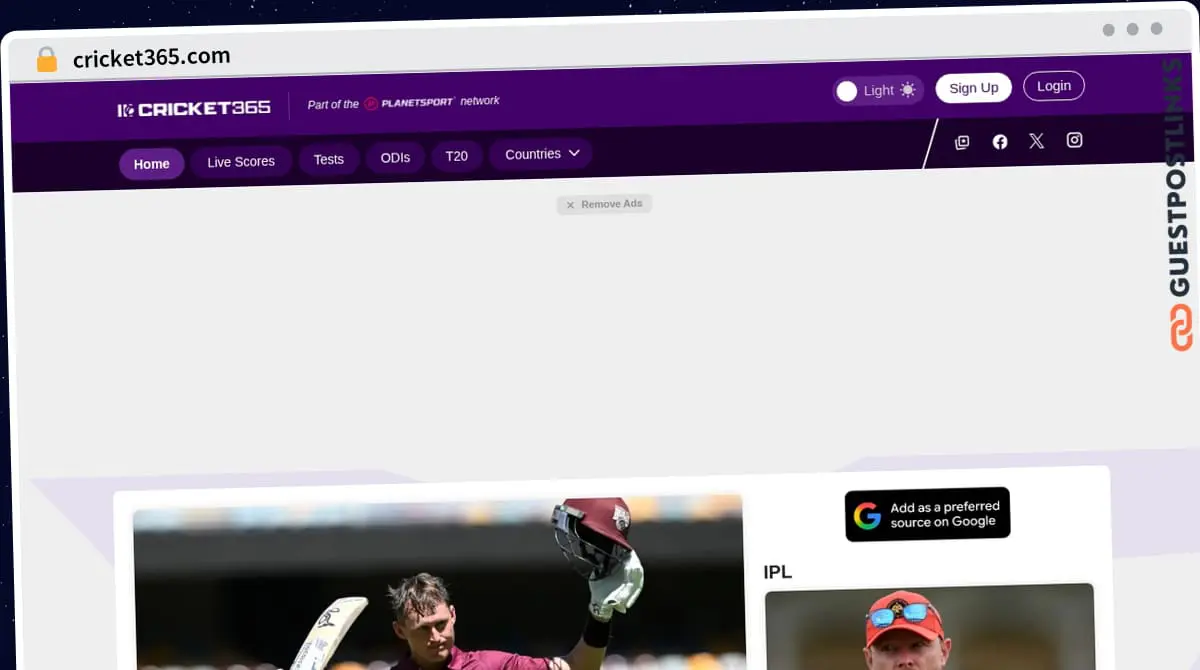The image size is (1200, 670).
Task: Click the Login button
Action: click(1053, 86)
